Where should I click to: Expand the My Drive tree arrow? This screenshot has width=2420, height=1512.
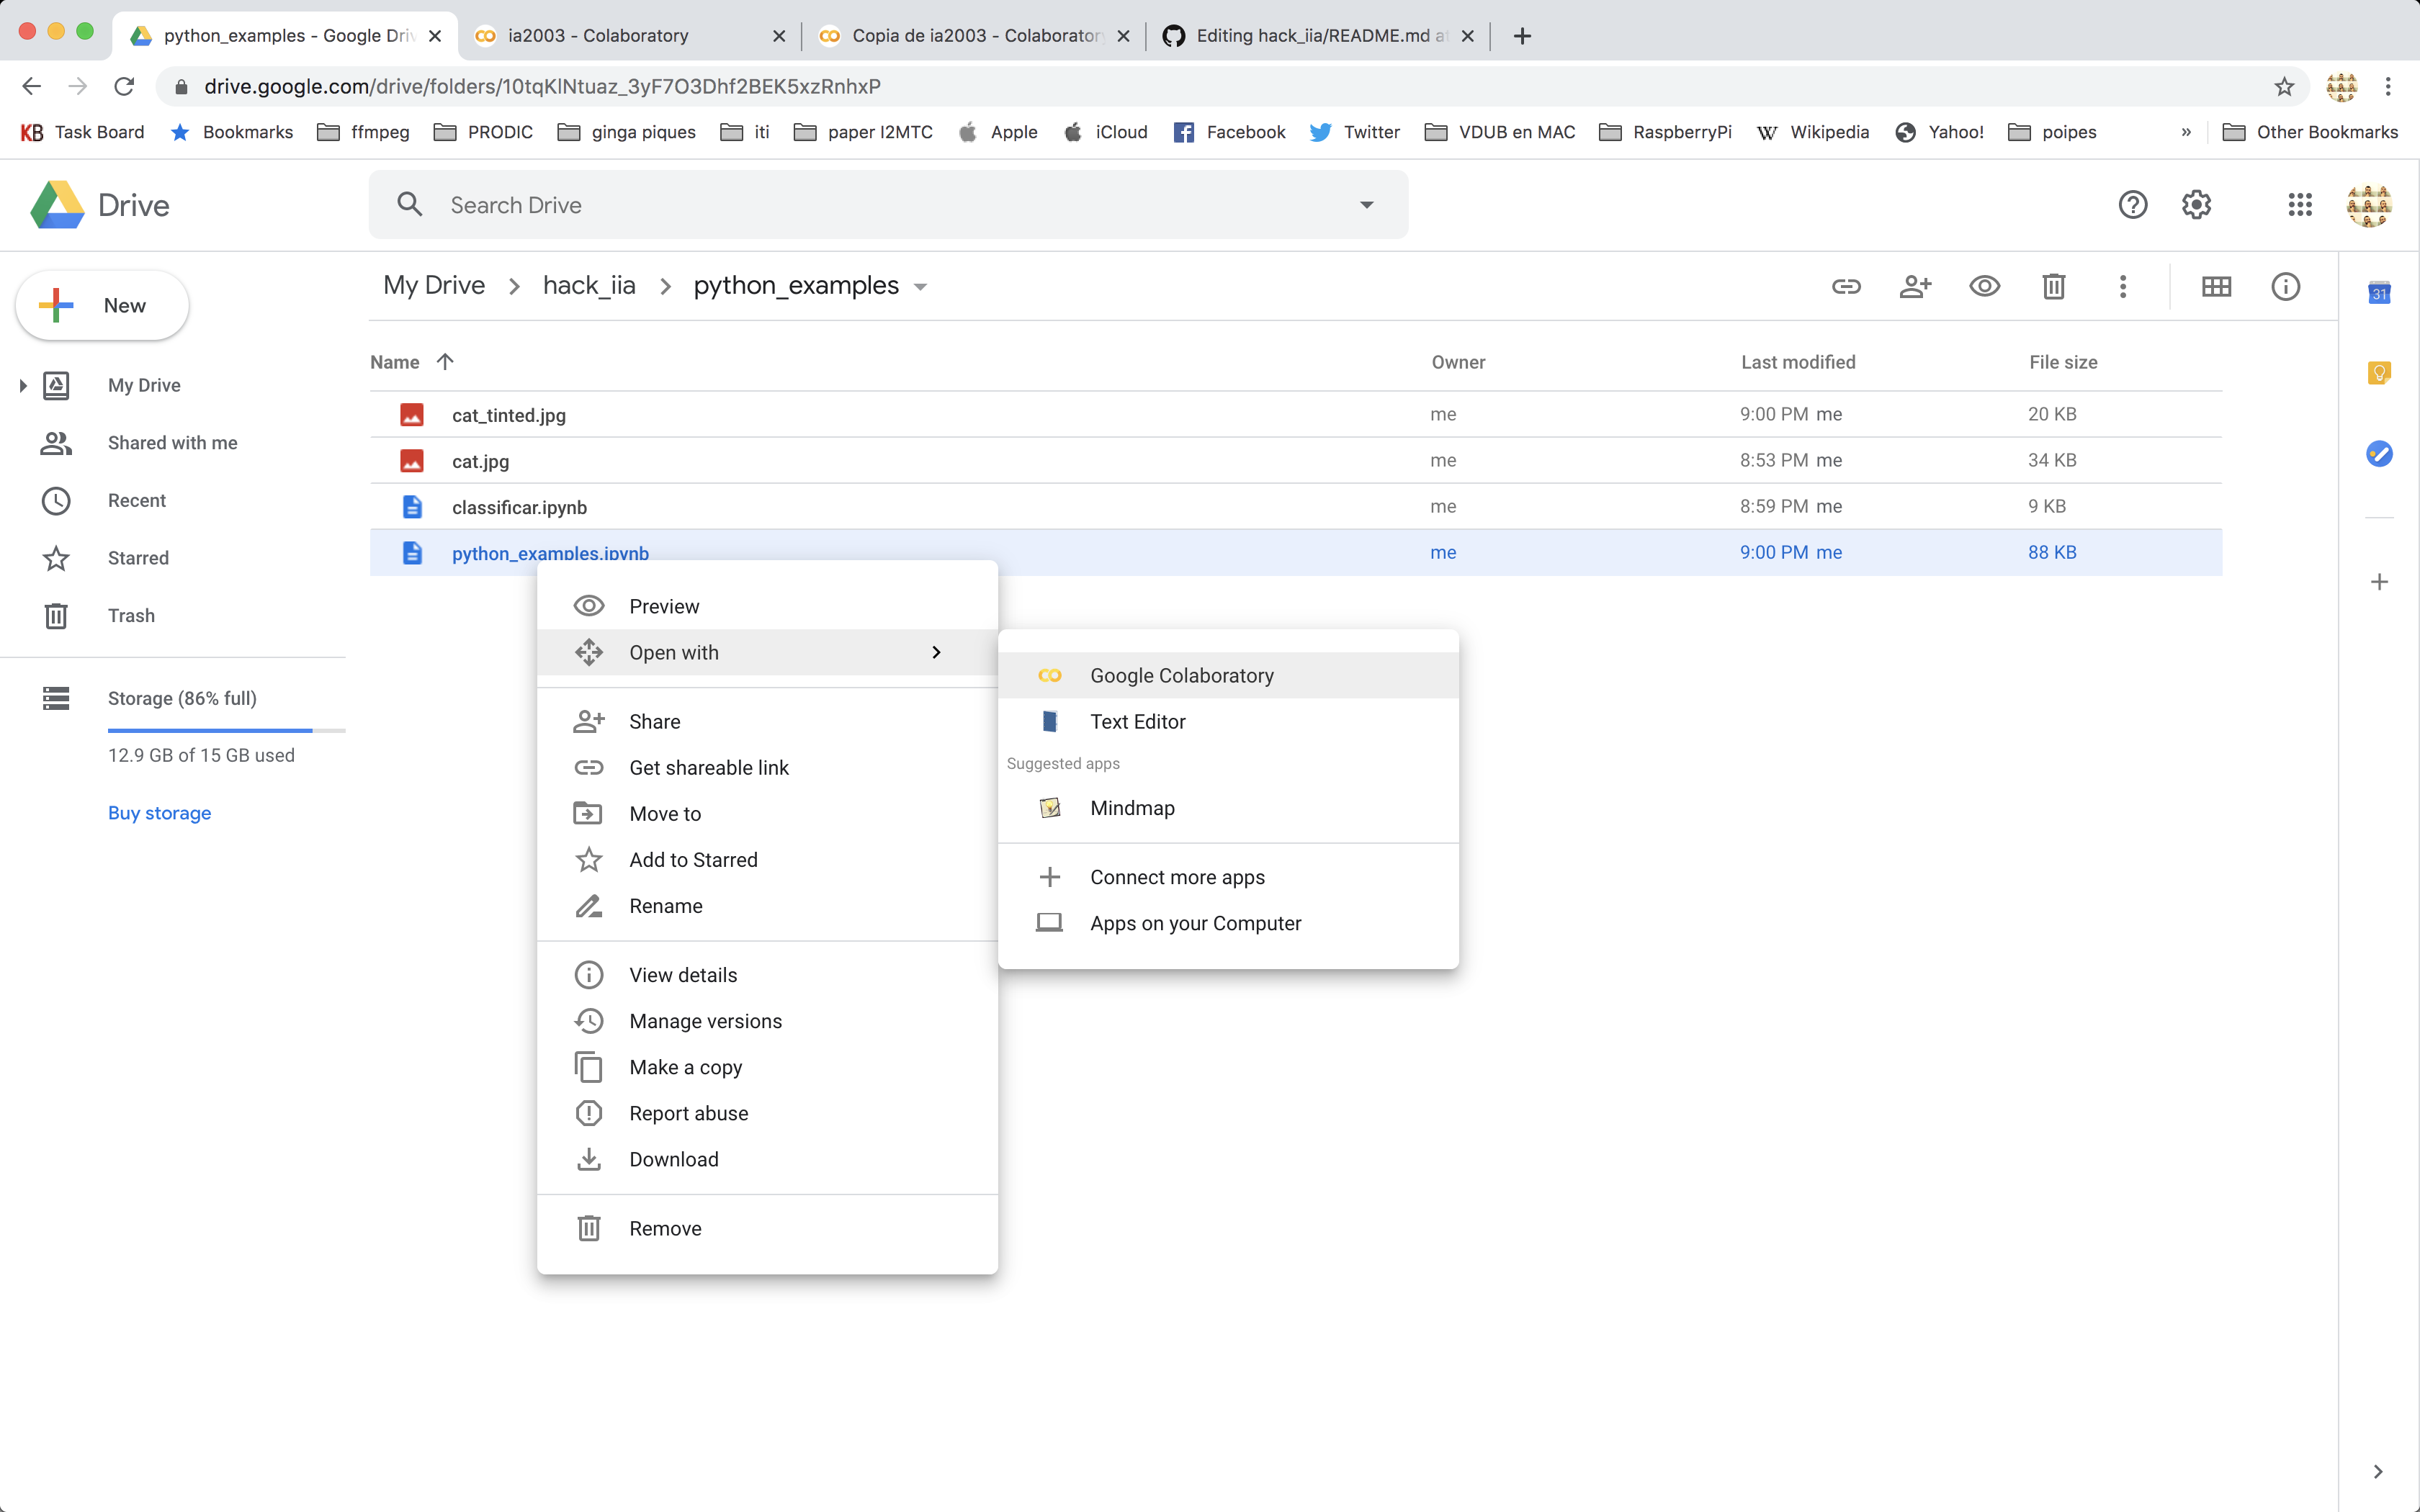click(23, 386)
